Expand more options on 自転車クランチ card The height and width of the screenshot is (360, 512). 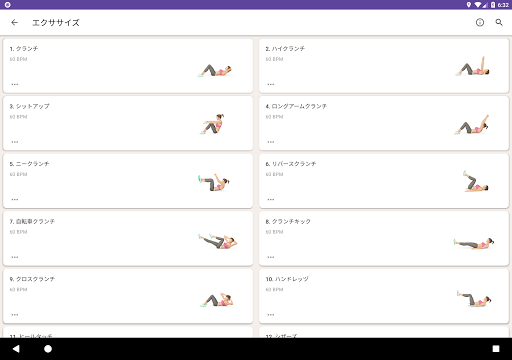point(15,257)
